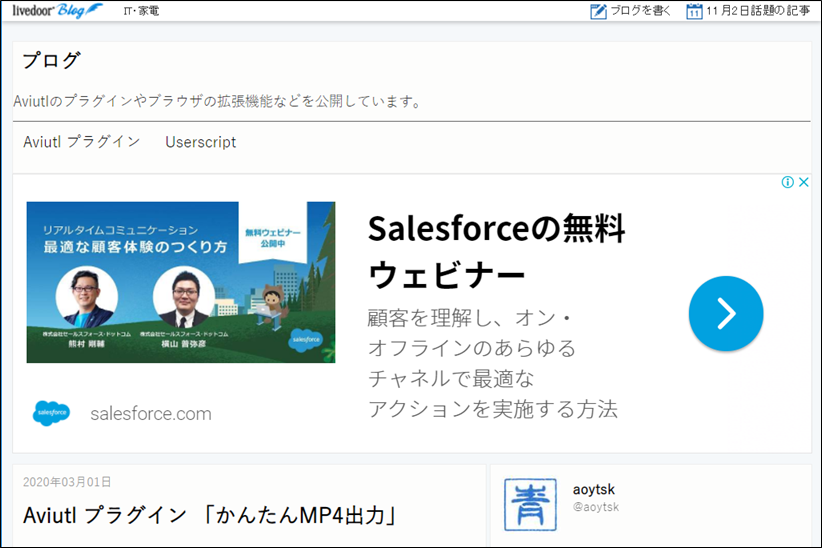Viewport: 822px width, 548px height.
Task: Click the calendar icon in the header
Action: (x=694, y=11)
